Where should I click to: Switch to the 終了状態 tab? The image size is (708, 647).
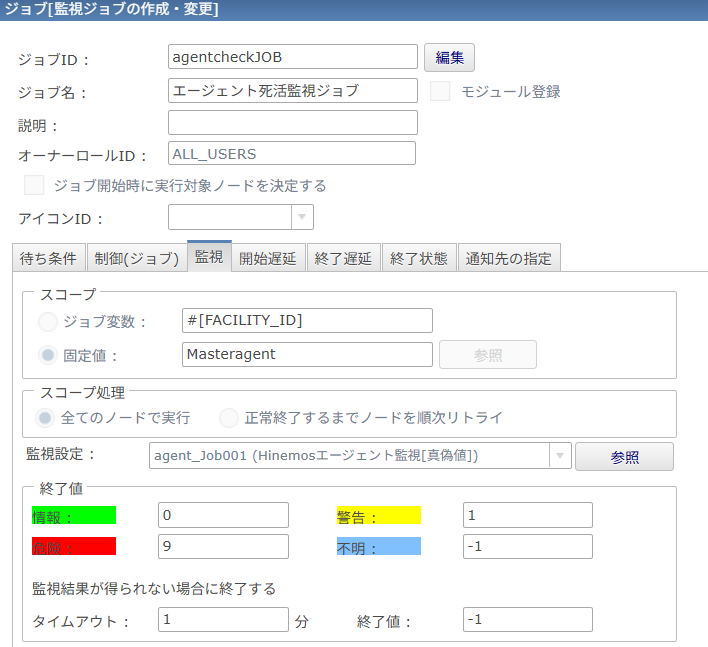419,258
